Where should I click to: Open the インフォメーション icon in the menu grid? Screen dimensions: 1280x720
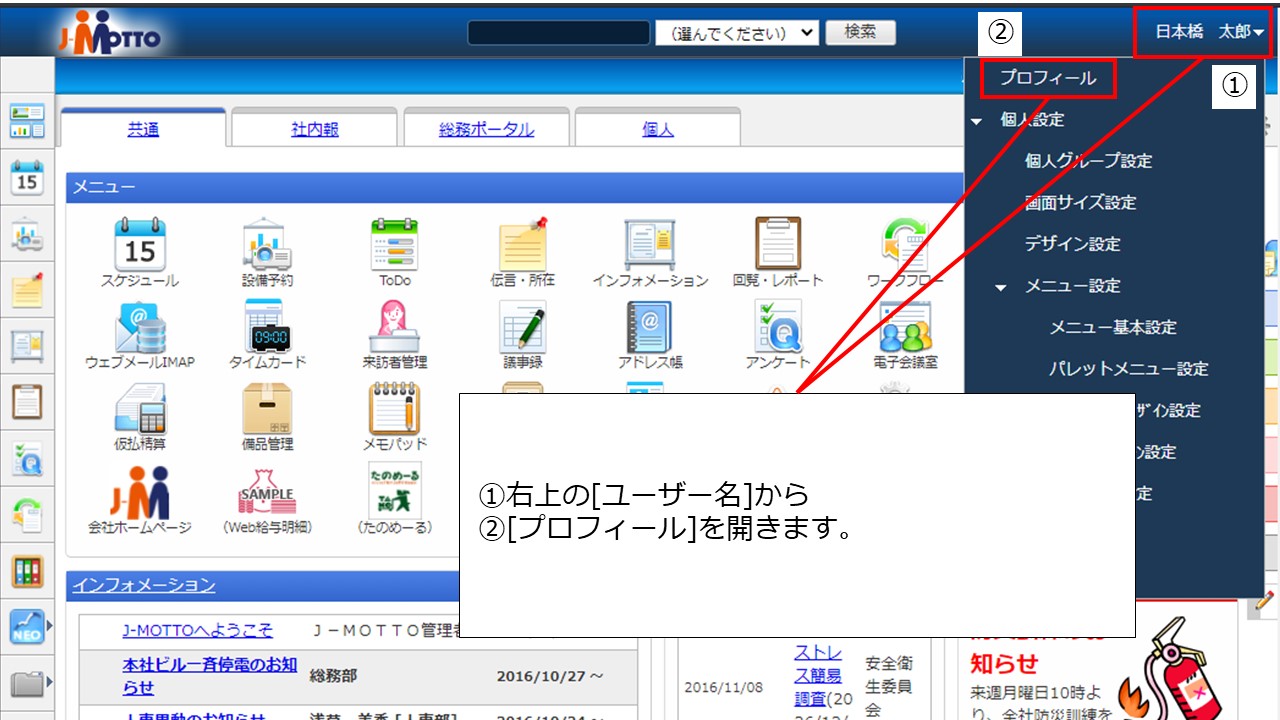click(x=650, y=244)
